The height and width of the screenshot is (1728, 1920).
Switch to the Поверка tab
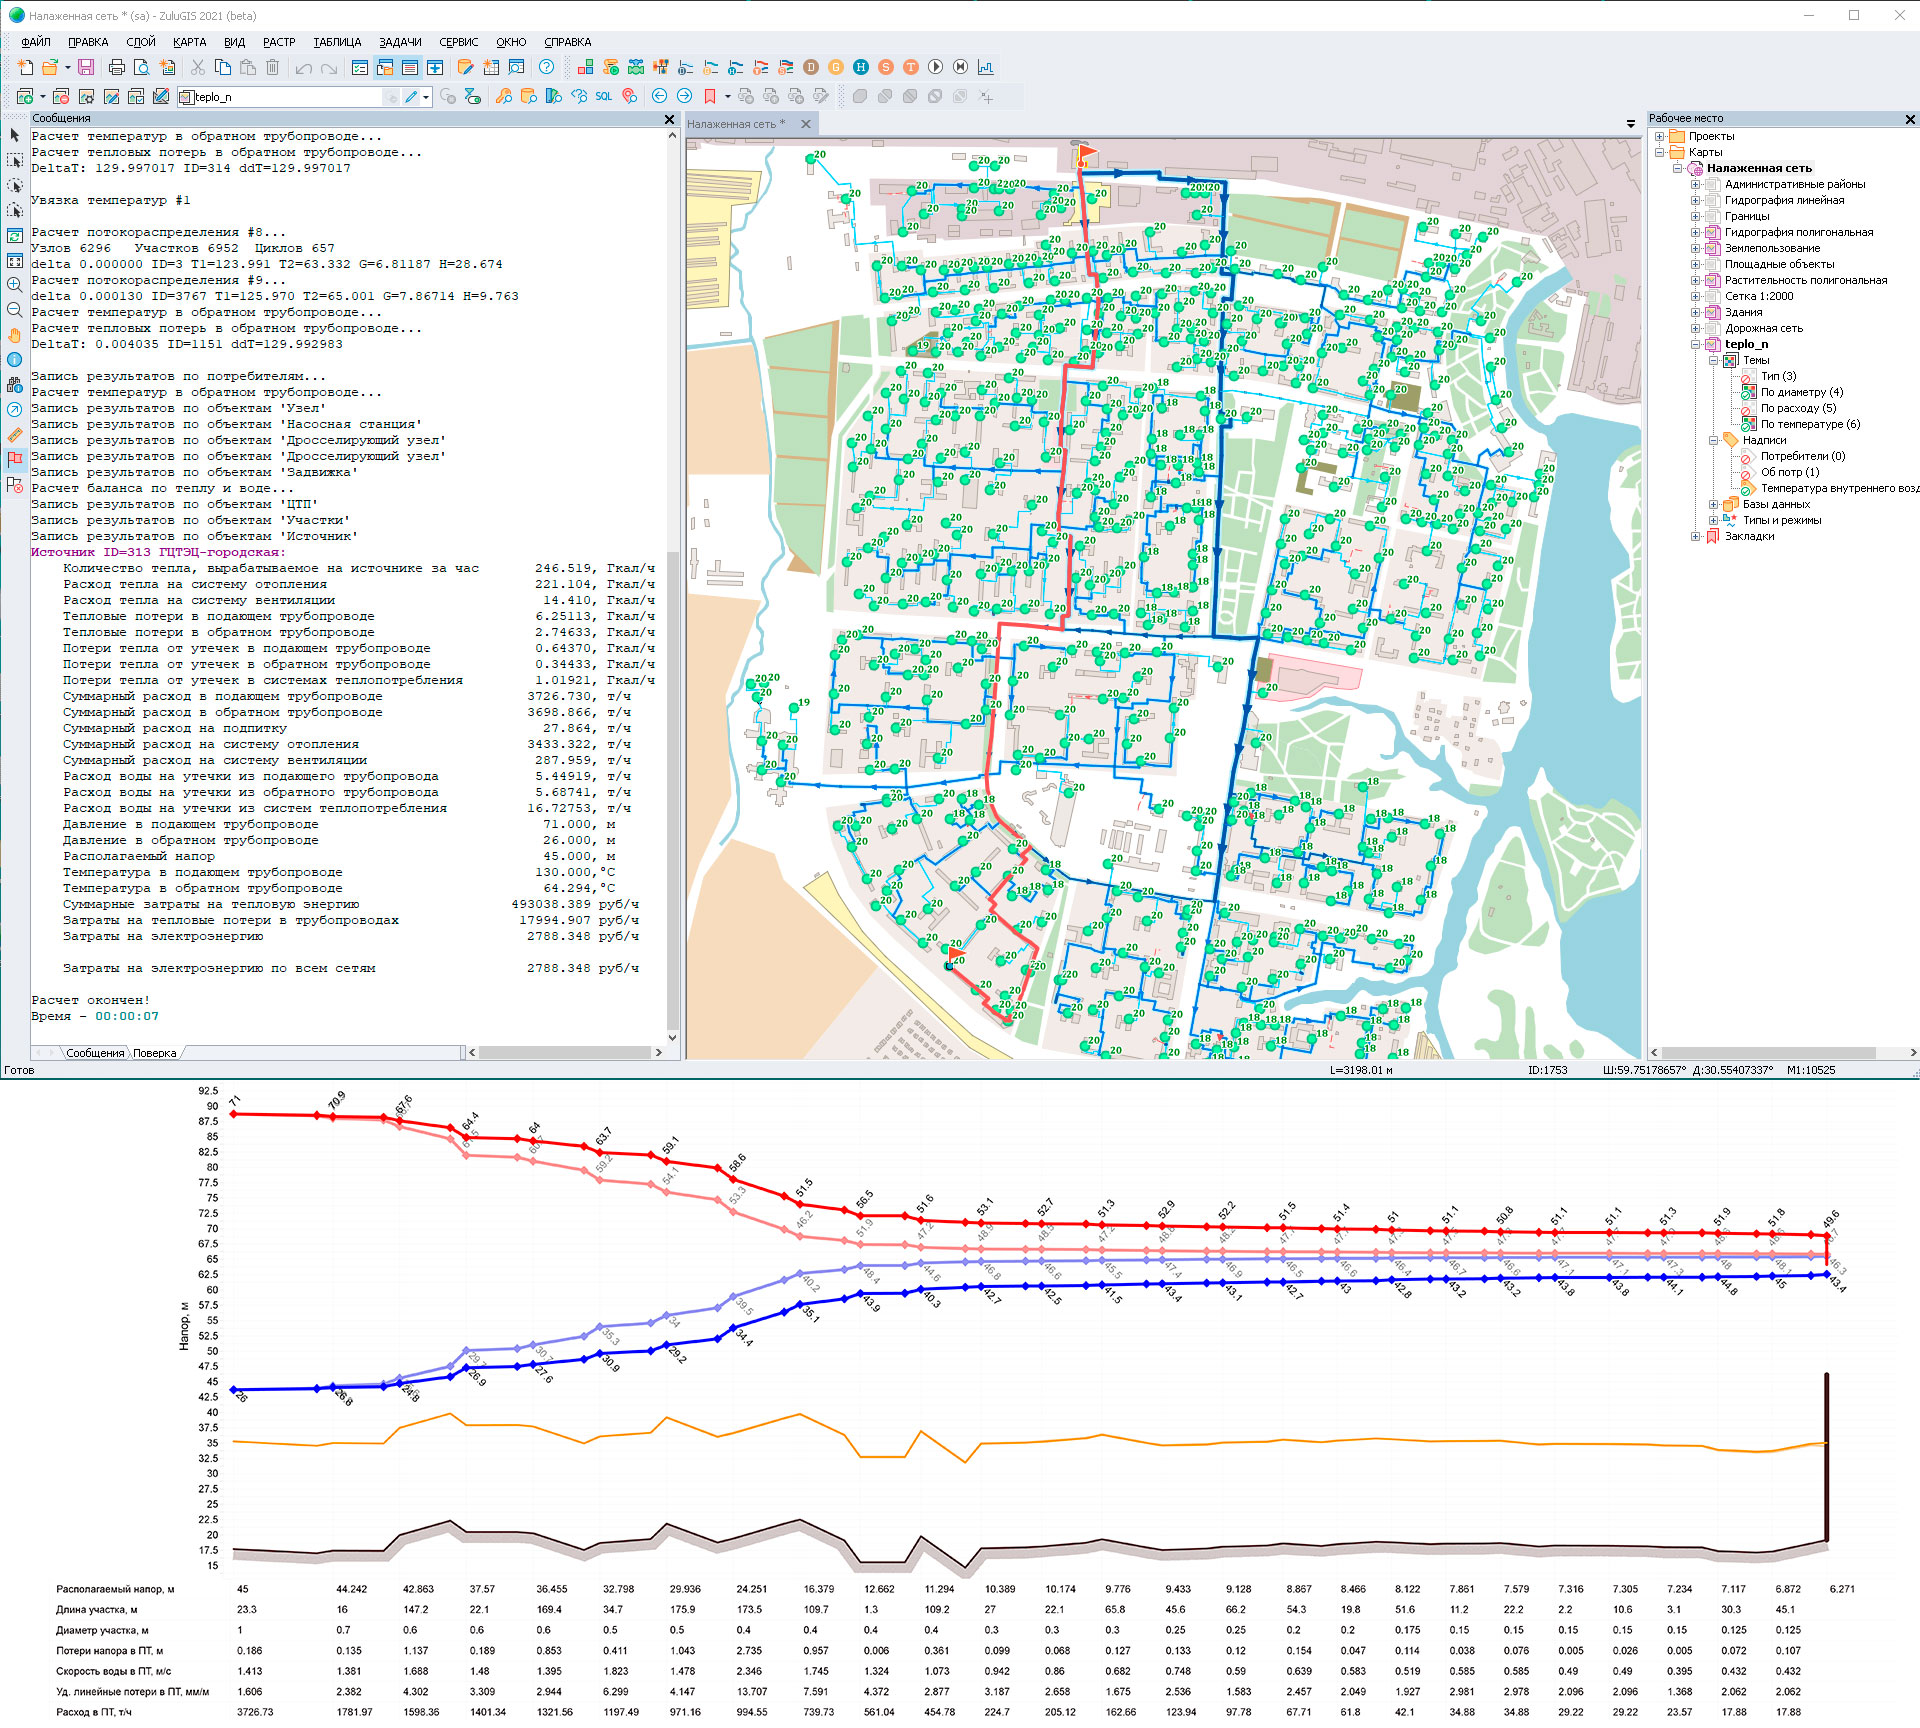tap(155, 1053)
